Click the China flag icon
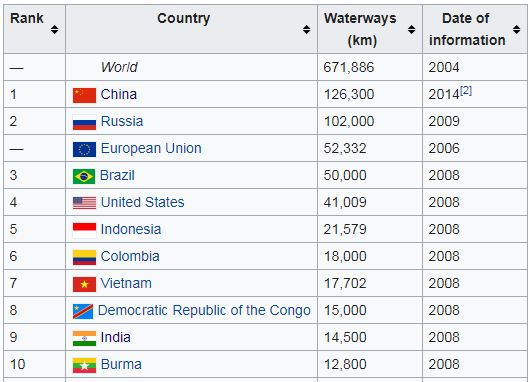Image resolution: width=531 pixels, height=382 pixels. click(x=84, y=95)
